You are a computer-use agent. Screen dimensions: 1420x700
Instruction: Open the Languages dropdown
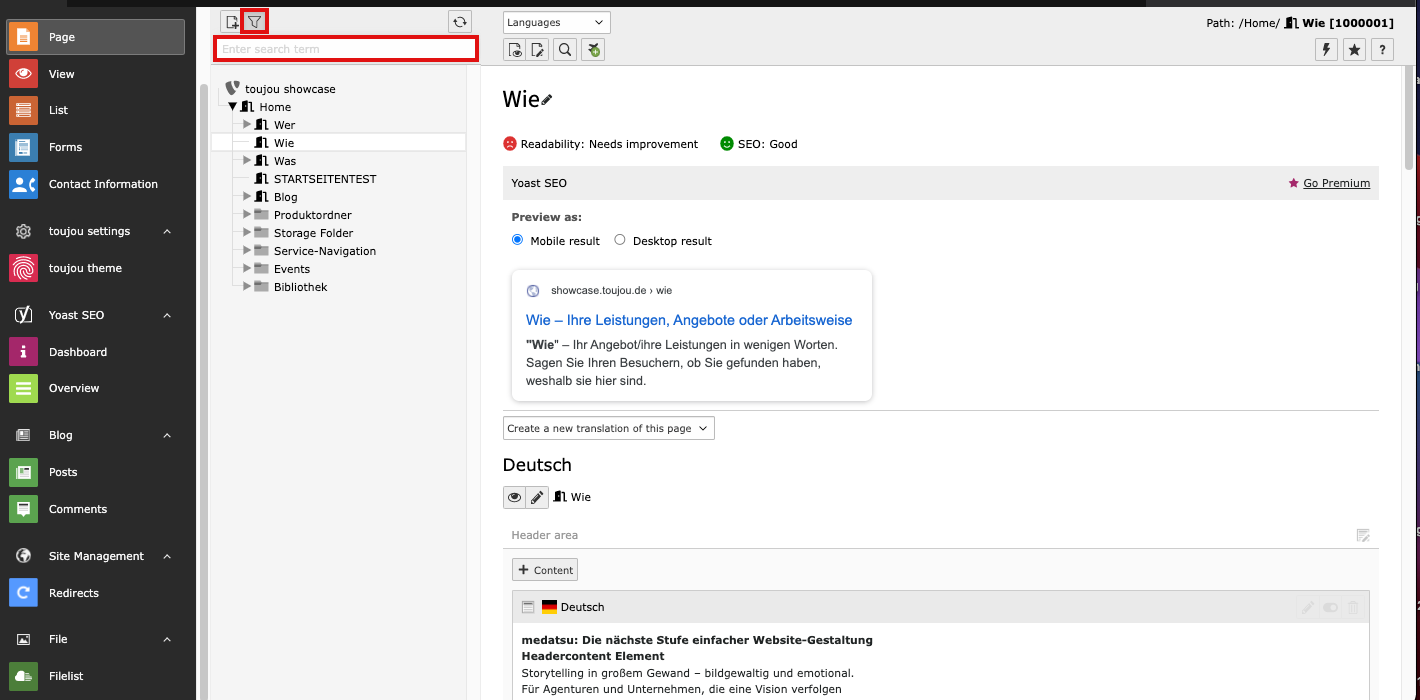pos(556,22)
